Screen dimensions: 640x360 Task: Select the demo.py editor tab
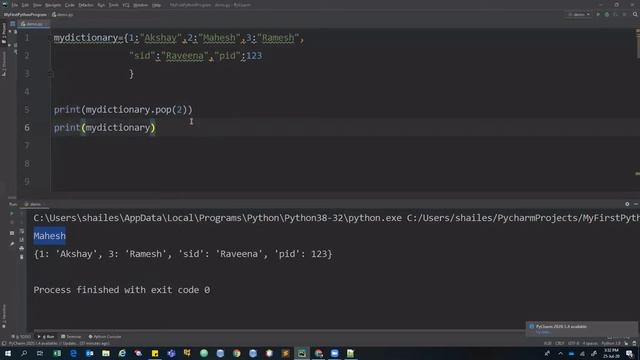pos(33,24)
